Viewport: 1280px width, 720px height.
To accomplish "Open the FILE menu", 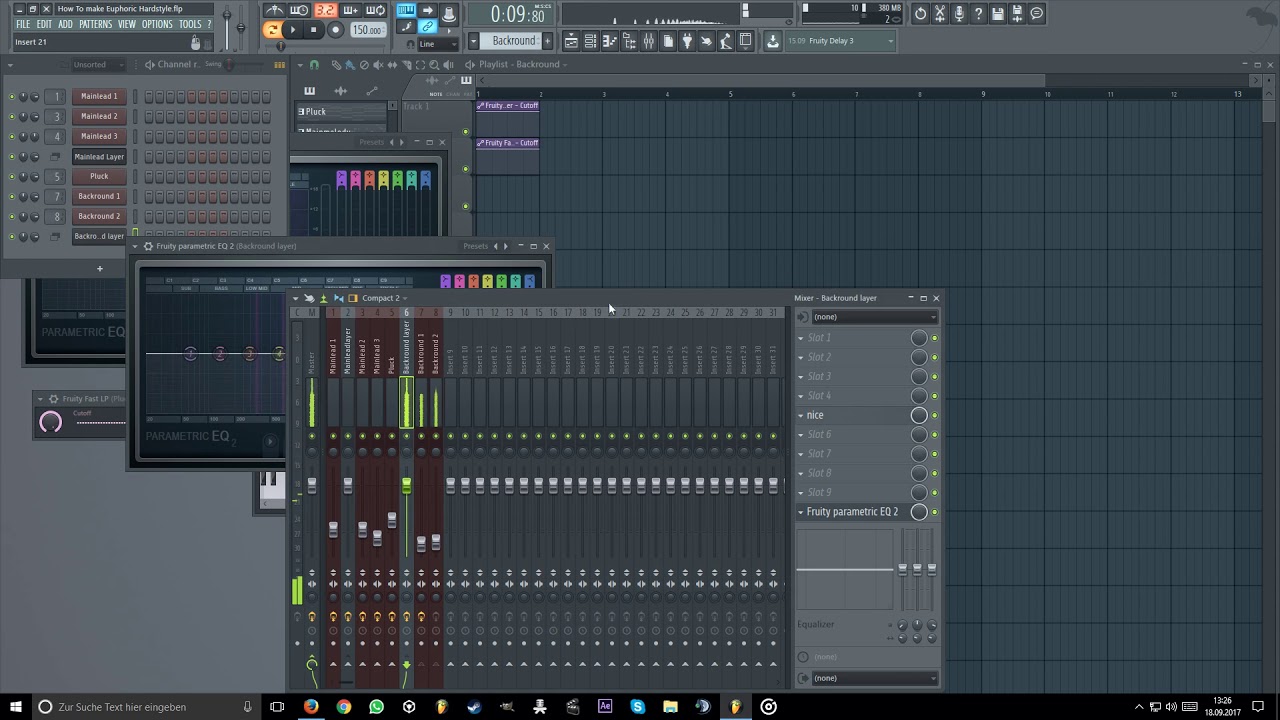I will click(23, 24).
